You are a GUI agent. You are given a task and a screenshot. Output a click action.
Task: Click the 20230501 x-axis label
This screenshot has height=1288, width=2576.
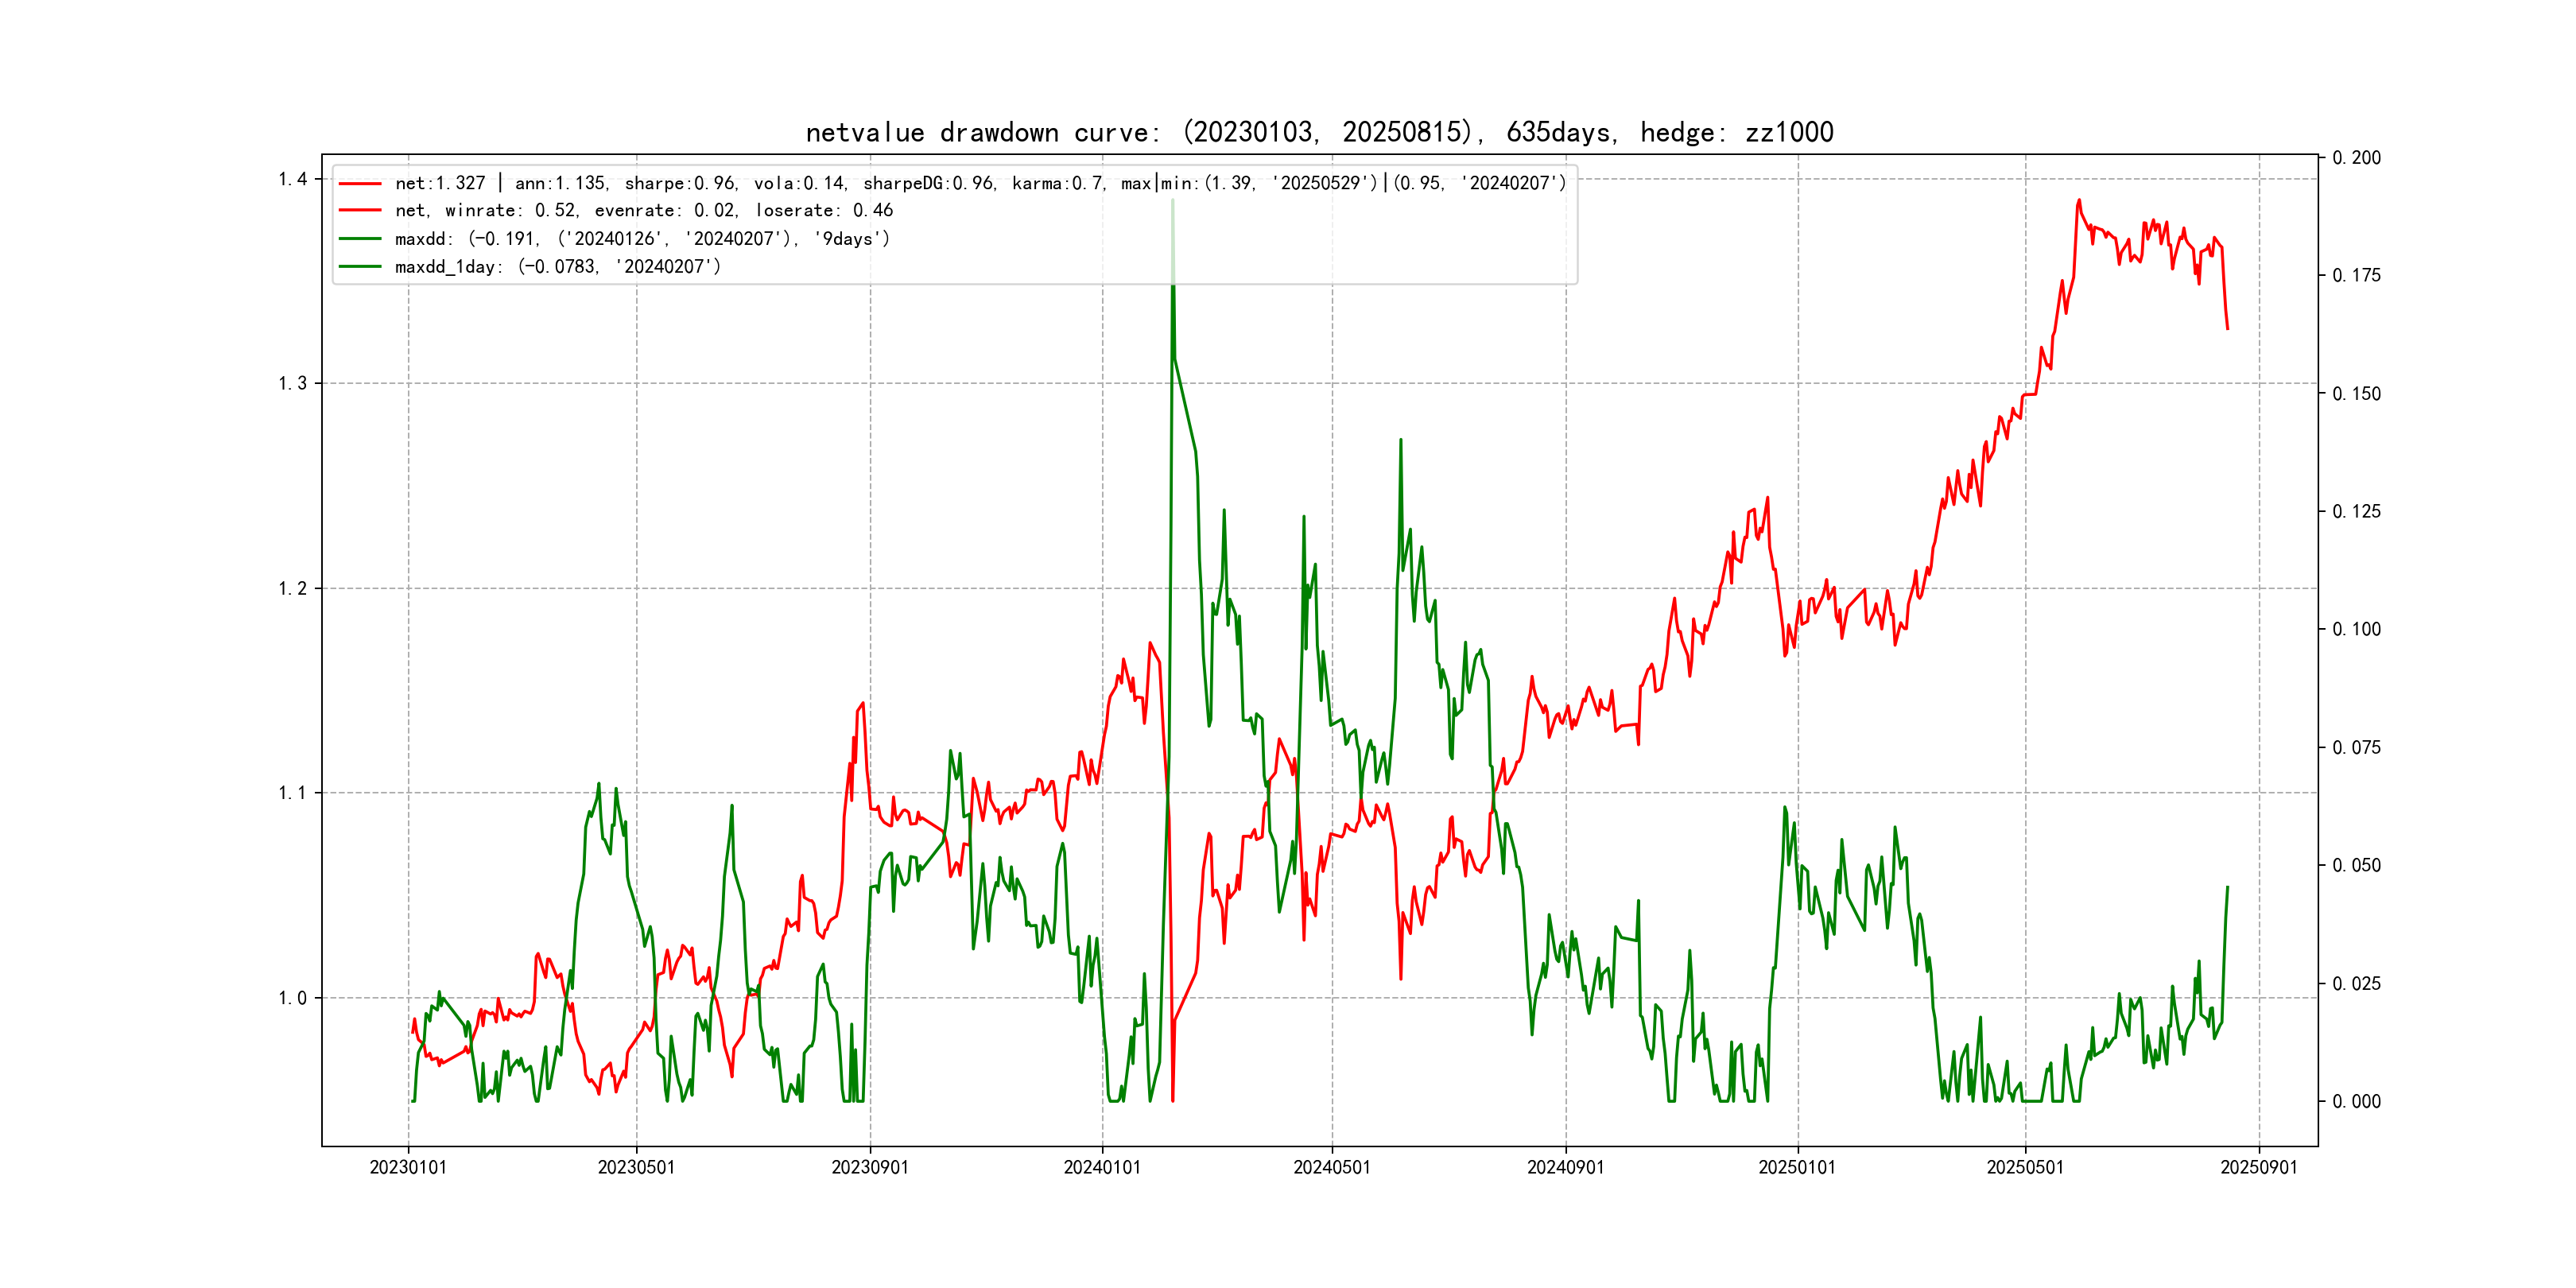[x=636, y=1168]
